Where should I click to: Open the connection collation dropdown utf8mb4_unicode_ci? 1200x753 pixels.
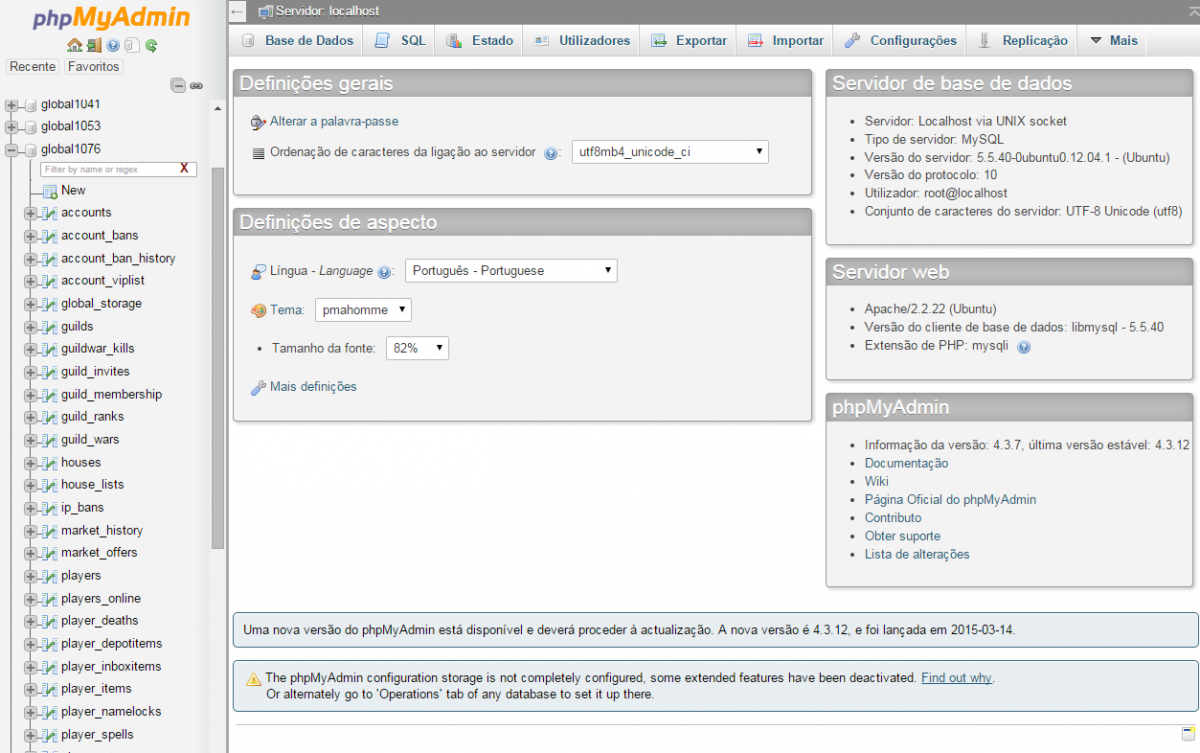click(670, 152)
